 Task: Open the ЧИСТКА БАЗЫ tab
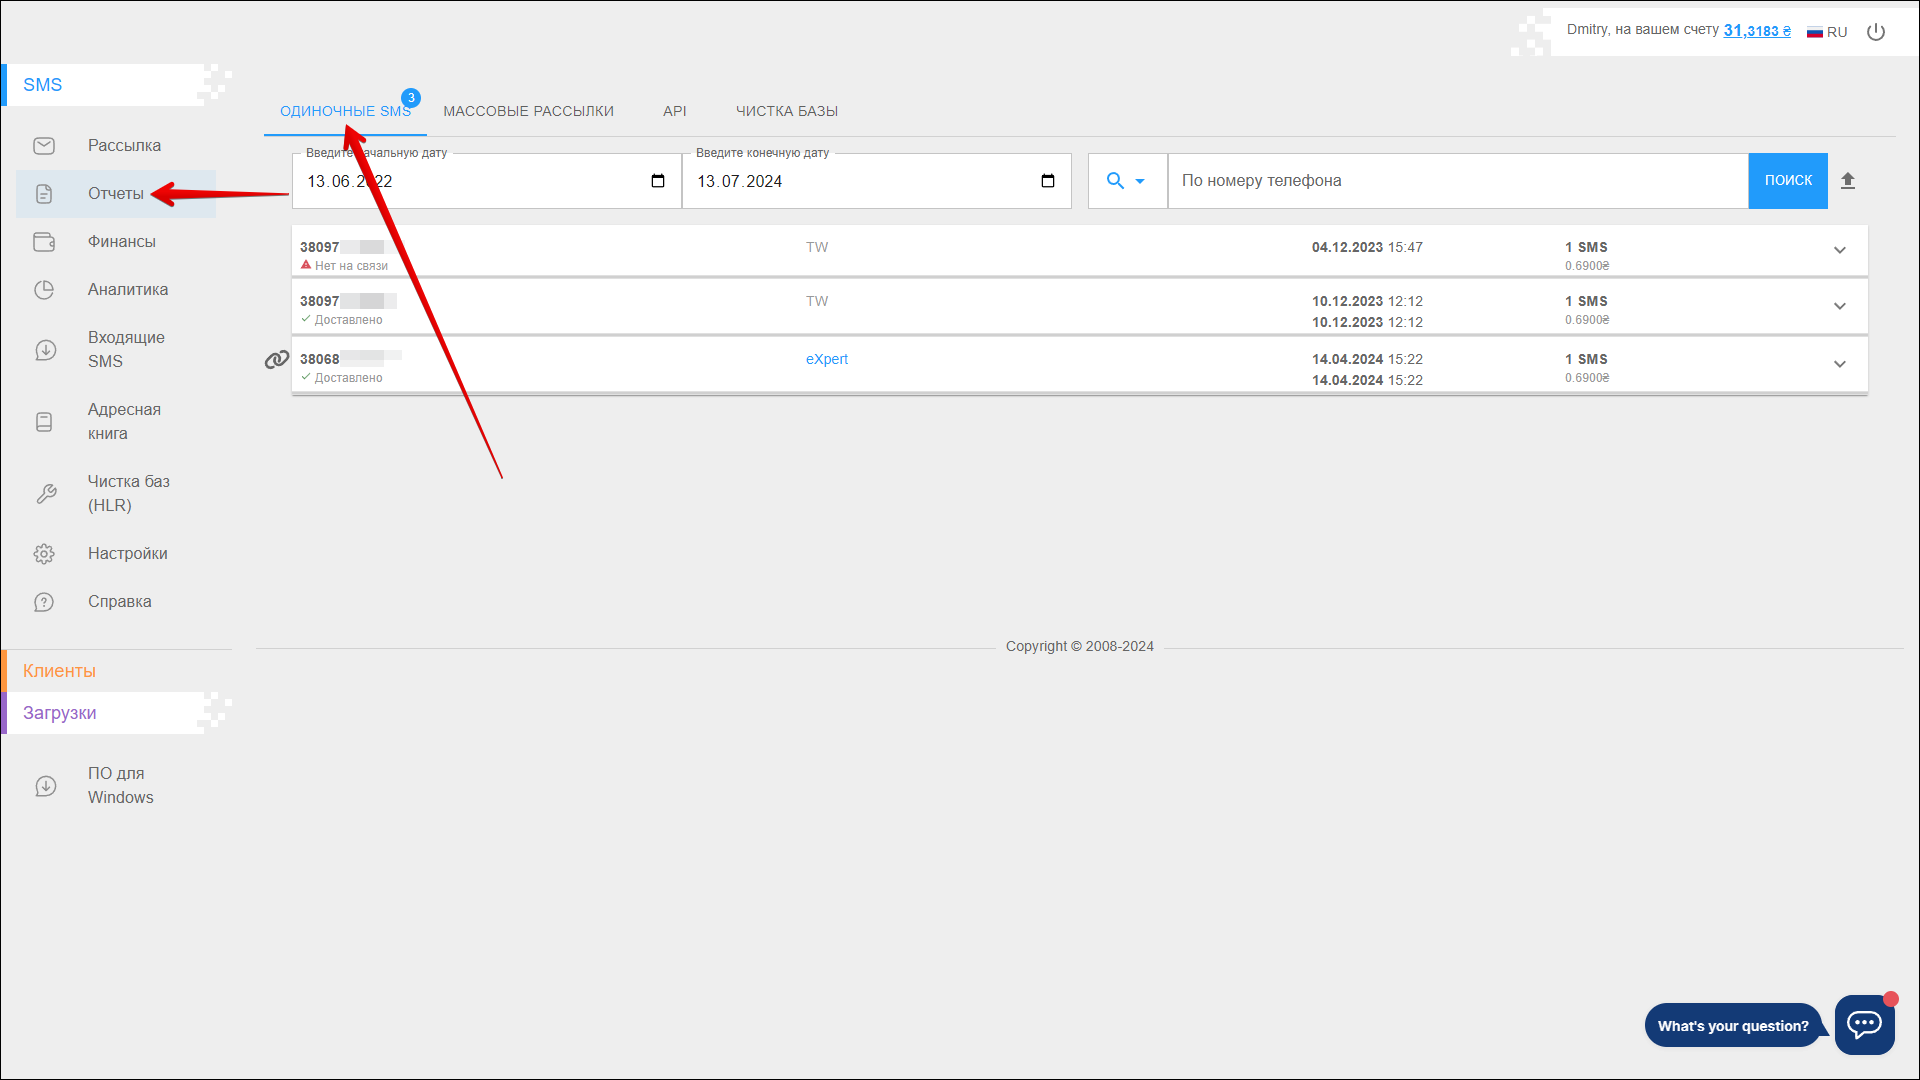[x=787, y=111]
